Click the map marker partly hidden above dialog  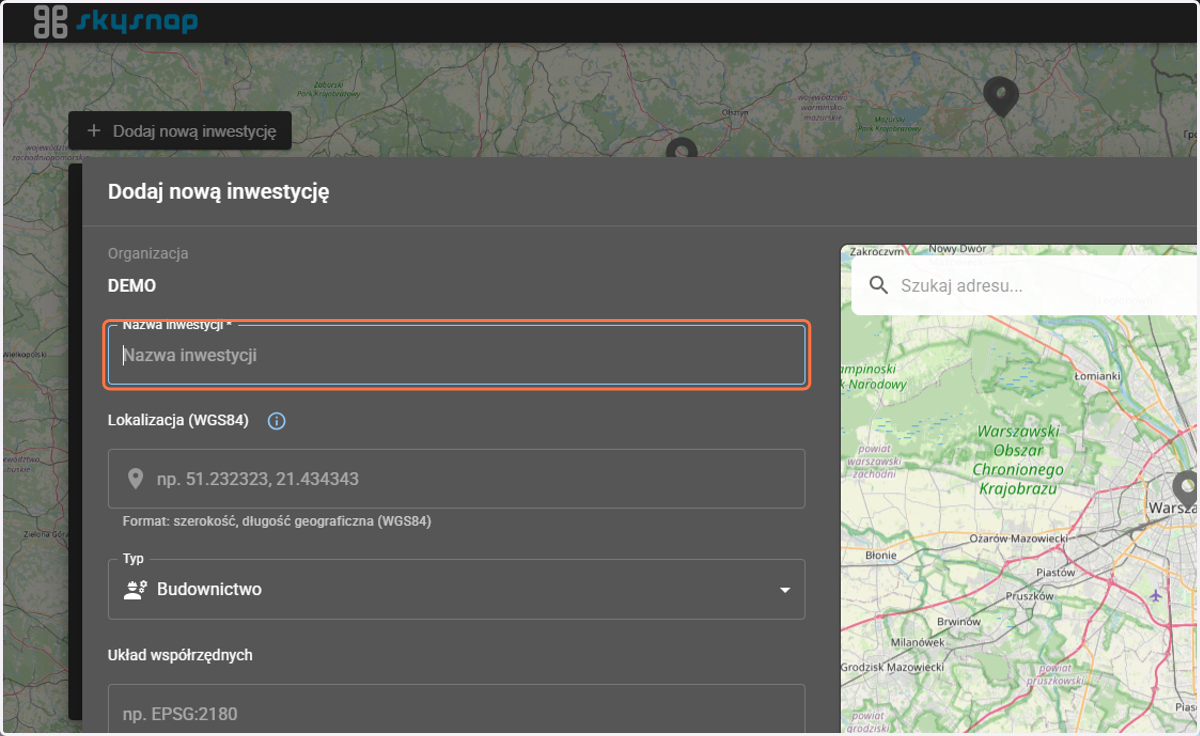tap(681, 148)
